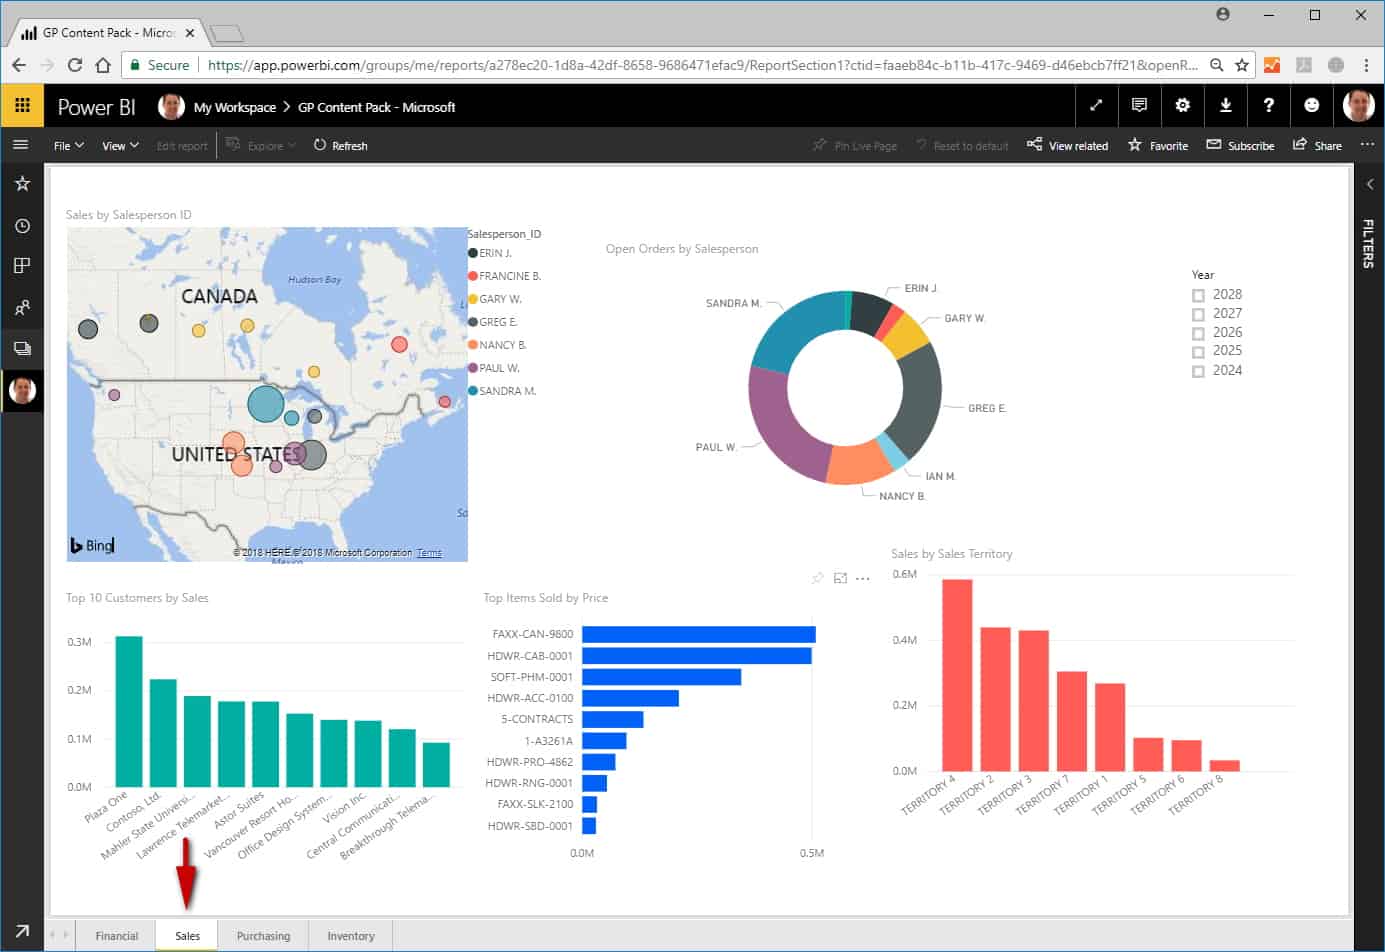Enter full screen mode with arrows icon
The width and height of the screenshot is (1385, 952).
click(1096, 105)
